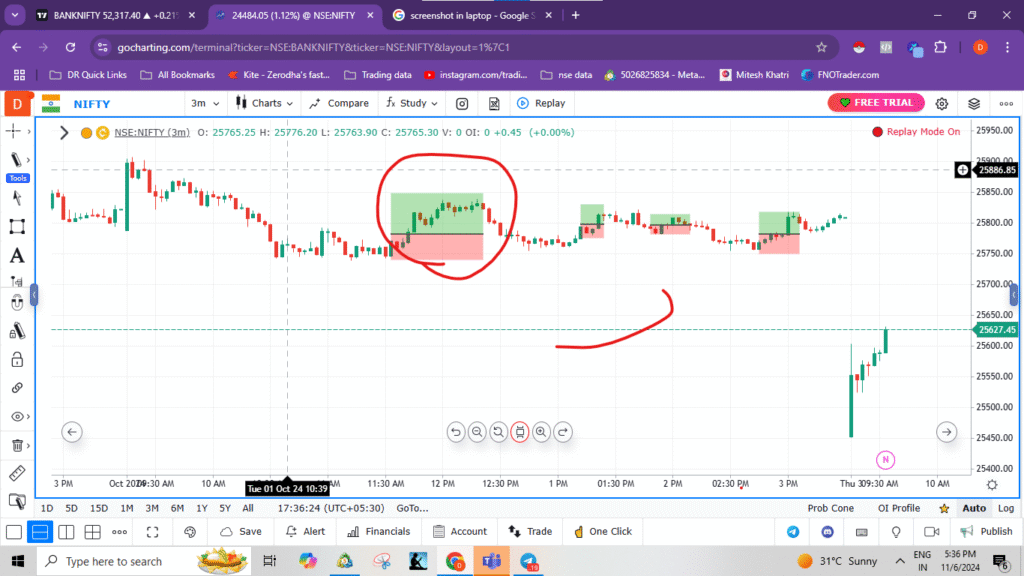Open the color theme palette icon
Viewport: 1024px width, 576px height.
tap(190, 532)
